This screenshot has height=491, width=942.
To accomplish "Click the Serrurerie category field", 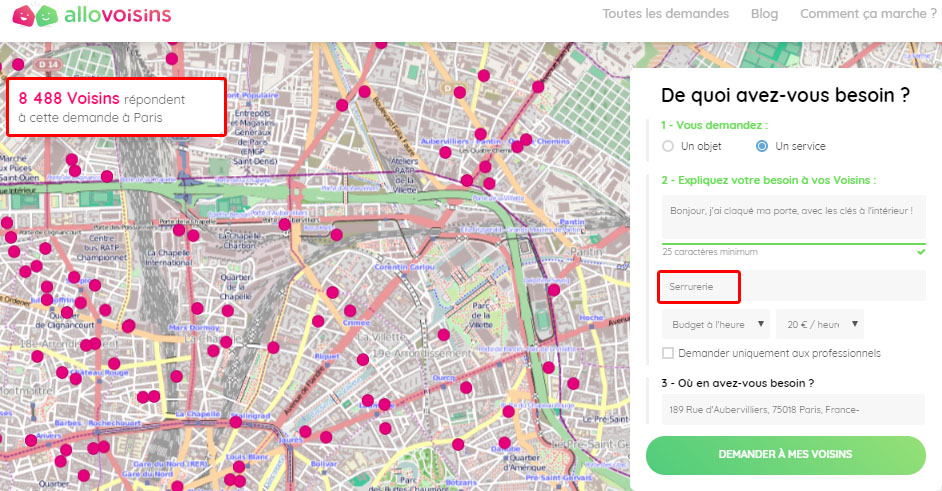I will click(698, 287).
